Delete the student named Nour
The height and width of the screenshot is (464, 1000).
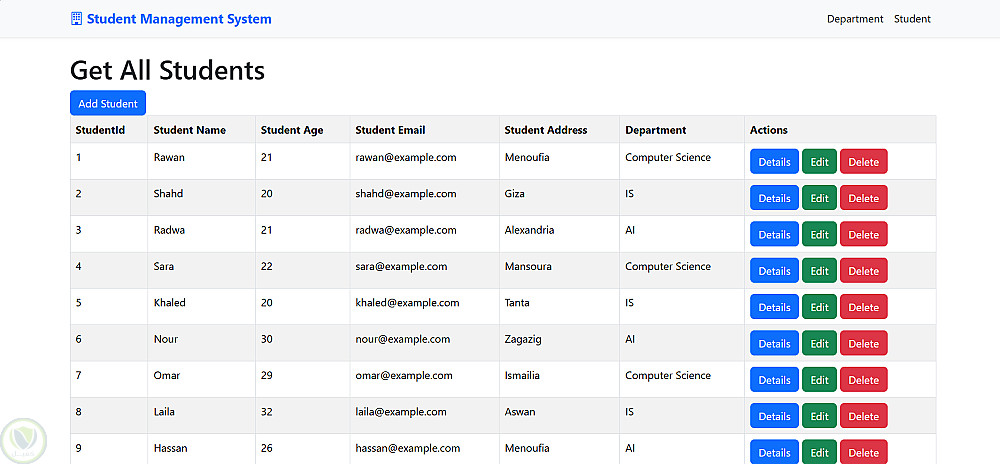pos(863,344)
